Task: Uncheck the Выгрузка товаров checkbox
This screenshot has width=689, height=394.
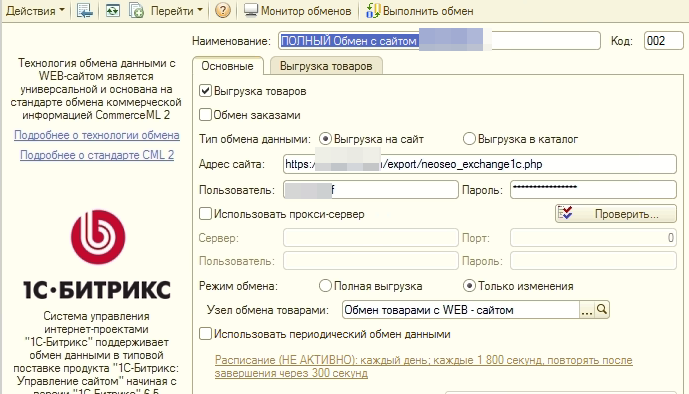Action: (205, 91)
